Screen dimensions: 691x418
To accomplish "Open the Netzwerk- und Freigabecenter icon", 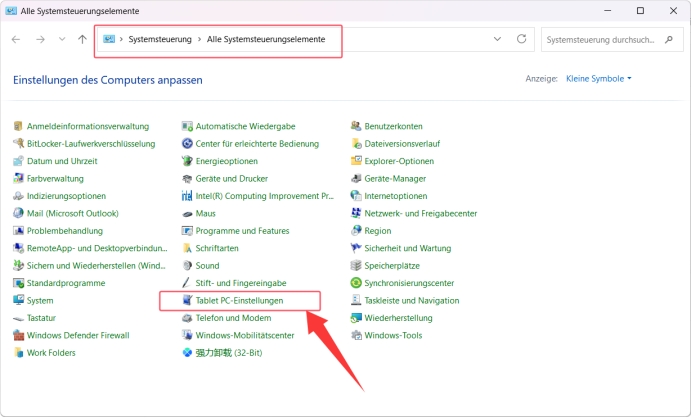I will point(356,214).
